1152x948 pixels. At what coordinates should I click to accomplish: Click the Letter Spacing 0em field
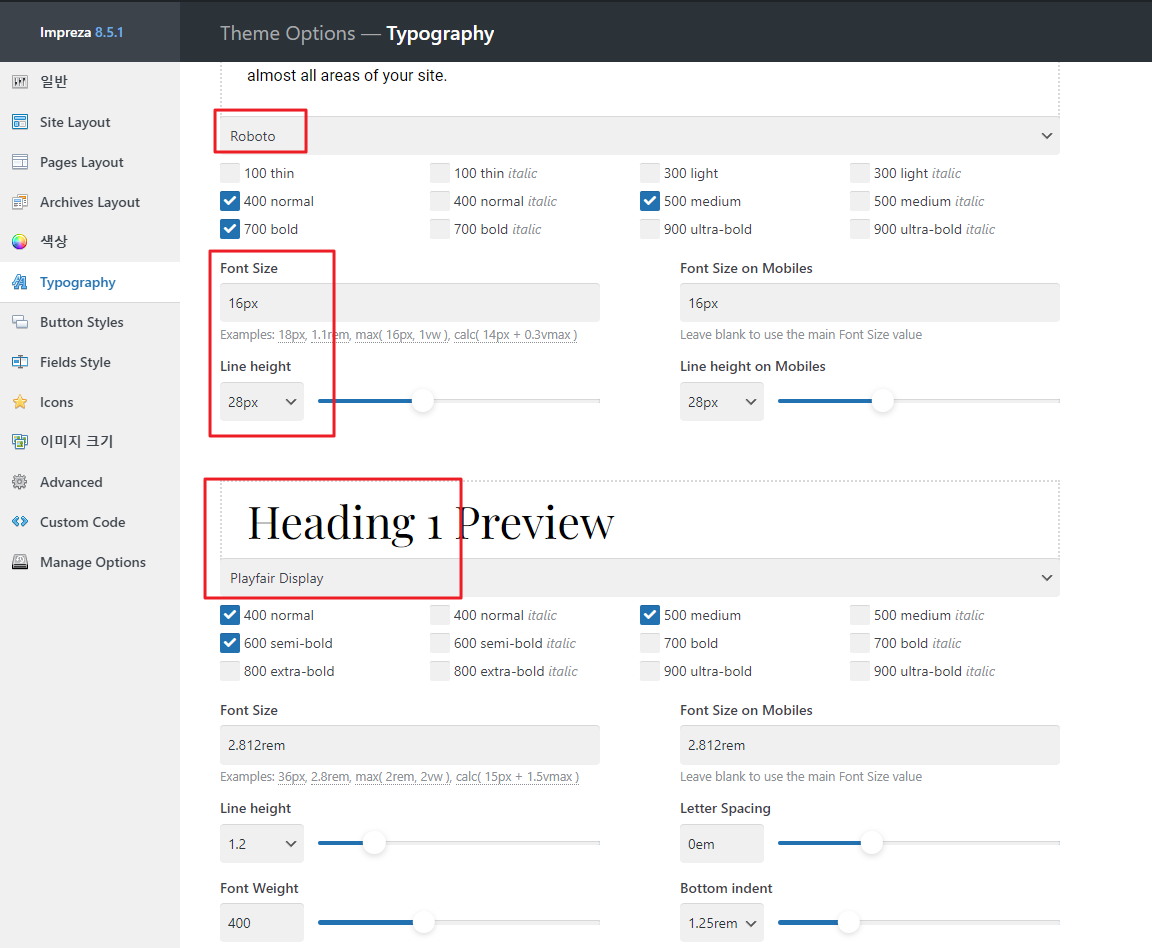tap(721, 844)
